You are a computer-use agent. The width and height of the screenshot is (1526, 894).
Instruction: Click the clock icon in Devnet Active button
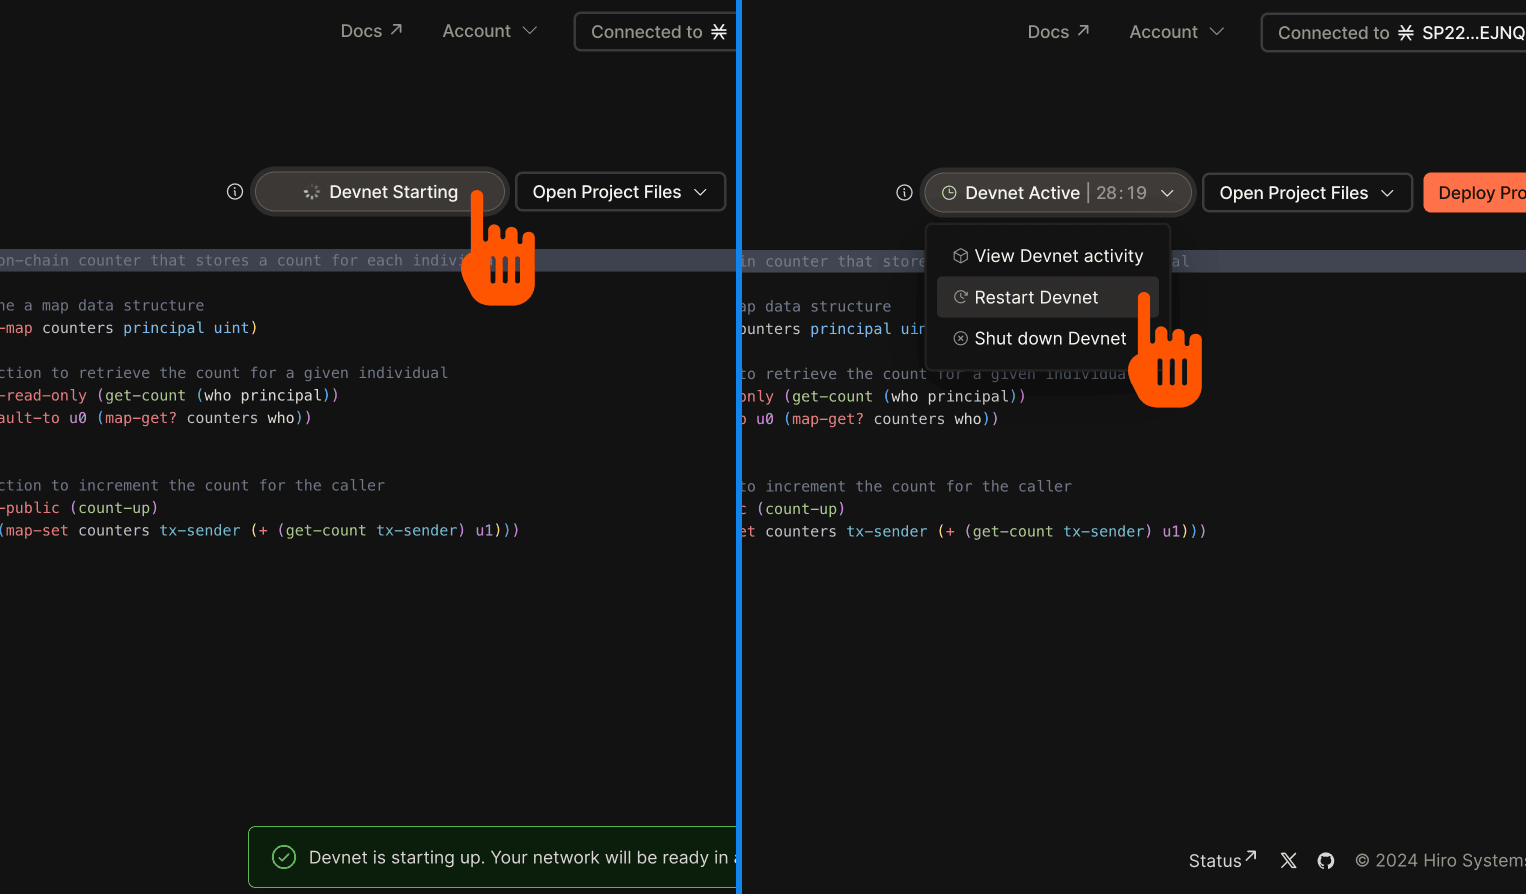pos(949,192)
